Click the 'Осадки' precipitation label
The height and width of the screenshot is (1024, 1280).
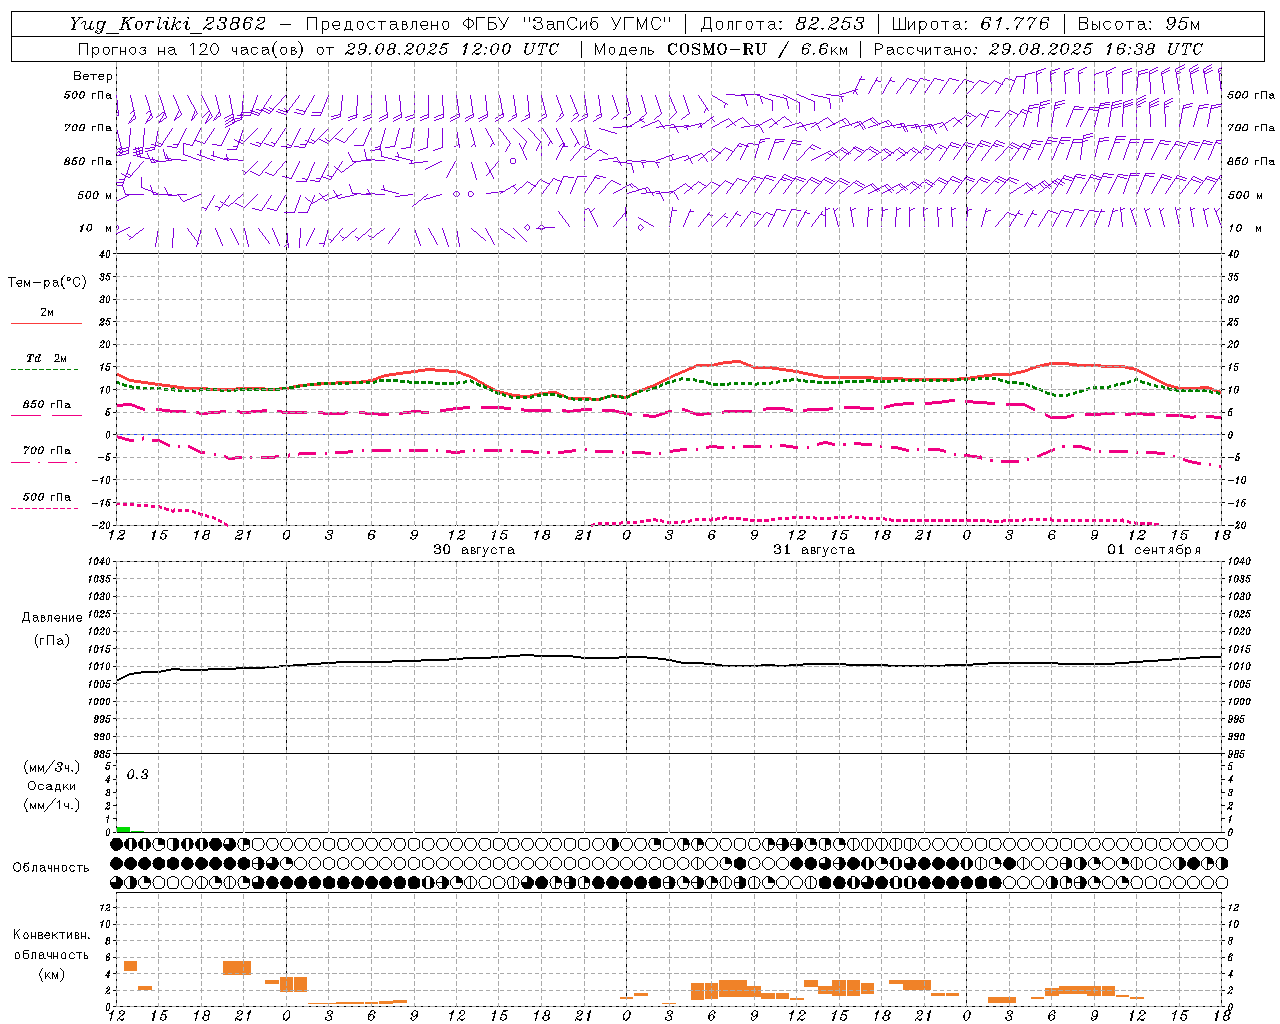[x=51, y=786]
